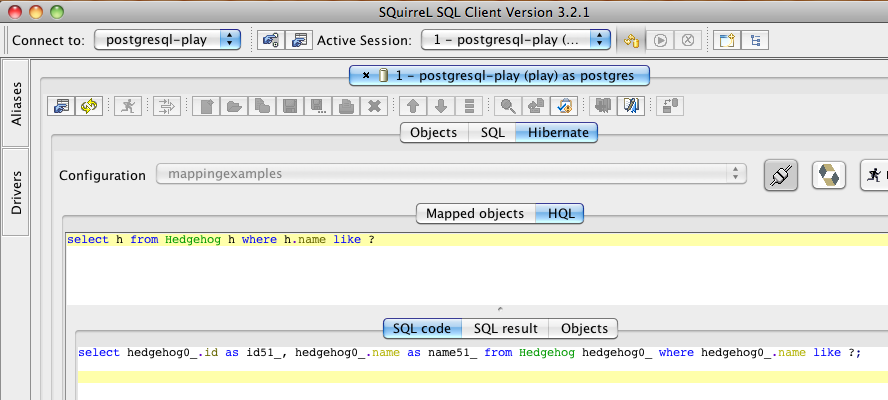Open the Configuration dropdown showing mappingexamples
The image size is (888, 400).
pos(451,174)
